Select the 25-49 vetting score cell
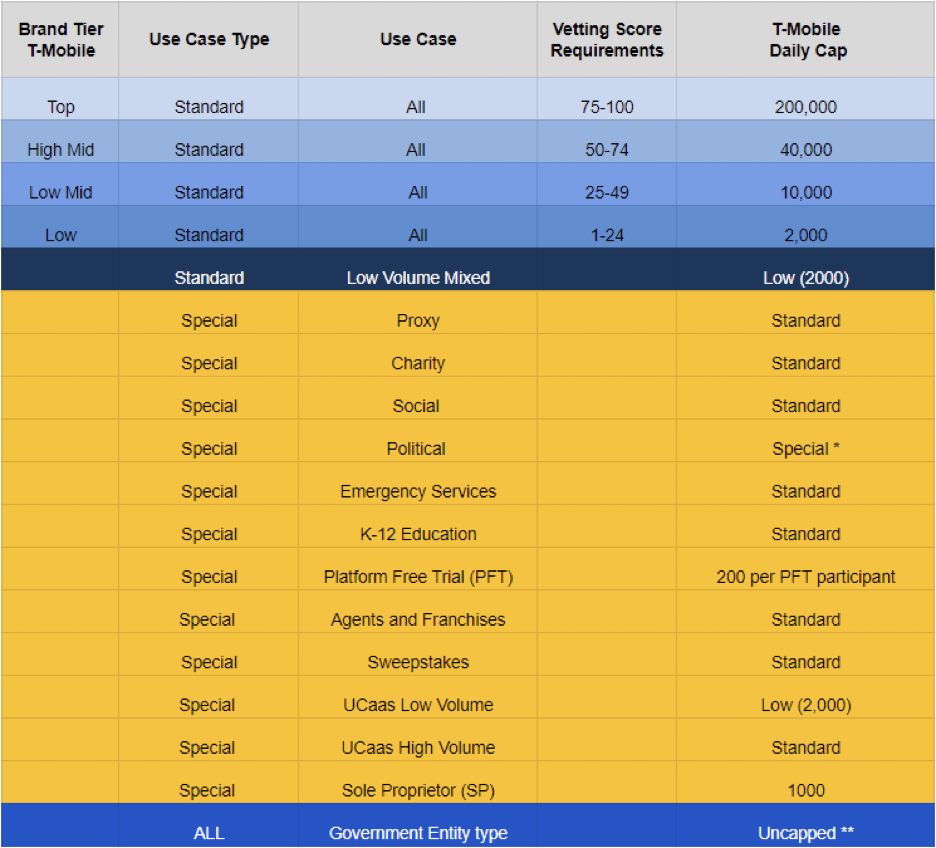936x848 pixels. point(606,192)
